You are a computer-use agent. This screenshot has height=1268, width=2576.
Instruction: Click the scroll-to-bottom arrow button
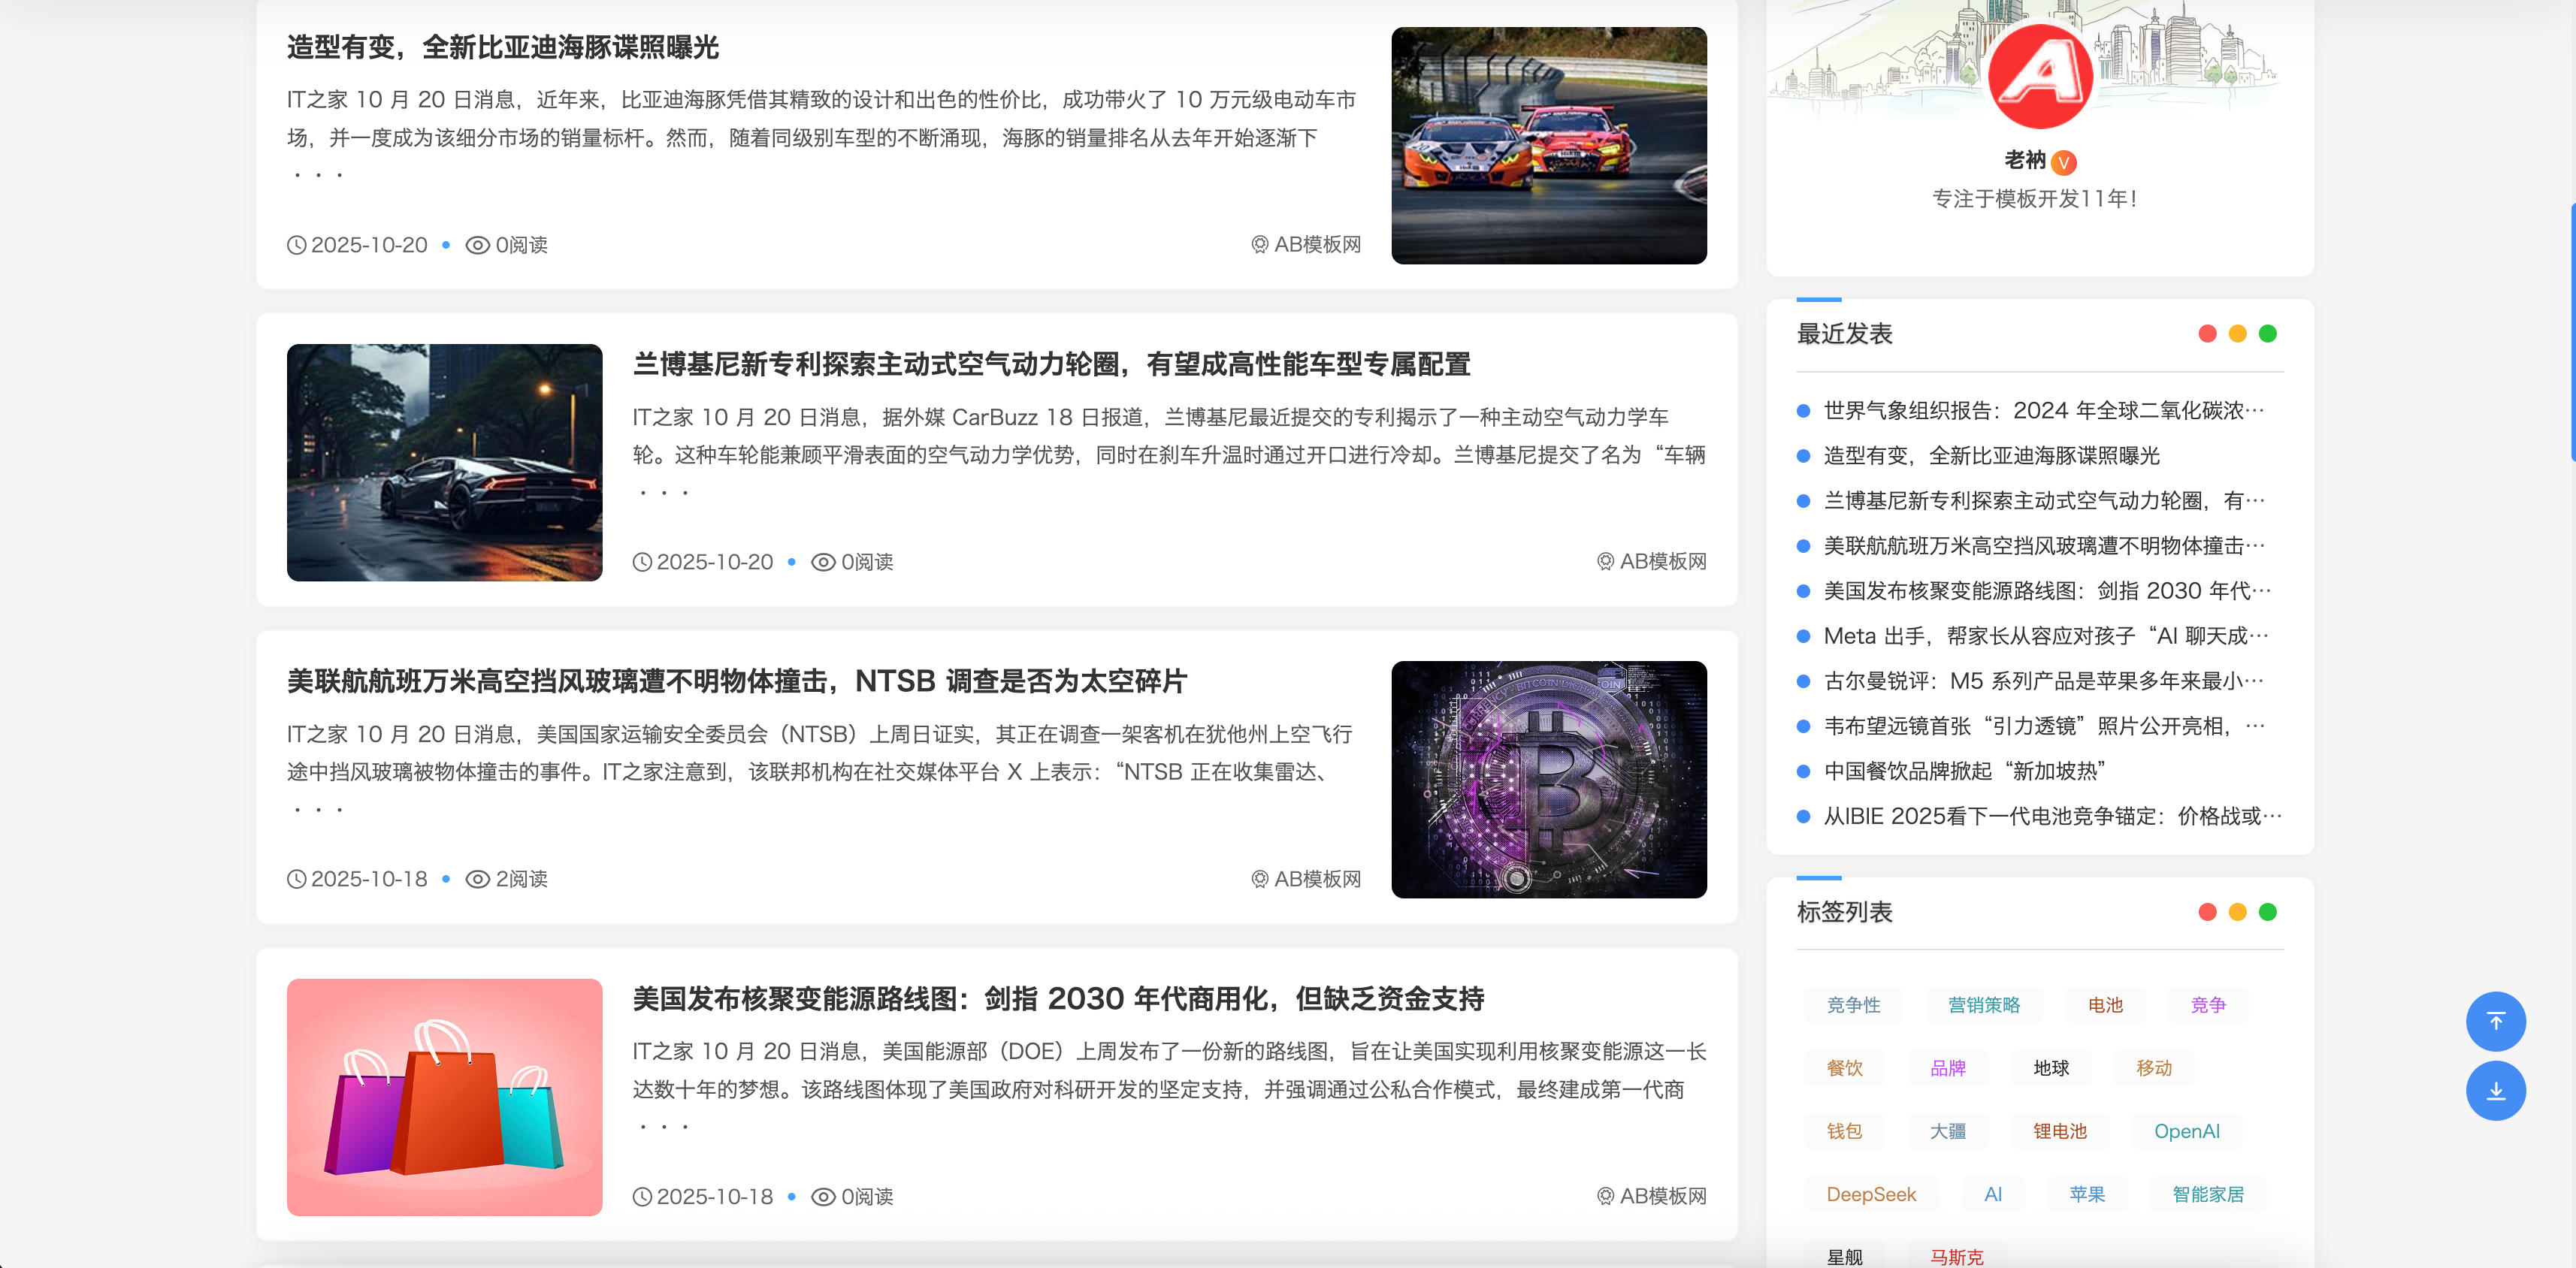point(2495,1091)
